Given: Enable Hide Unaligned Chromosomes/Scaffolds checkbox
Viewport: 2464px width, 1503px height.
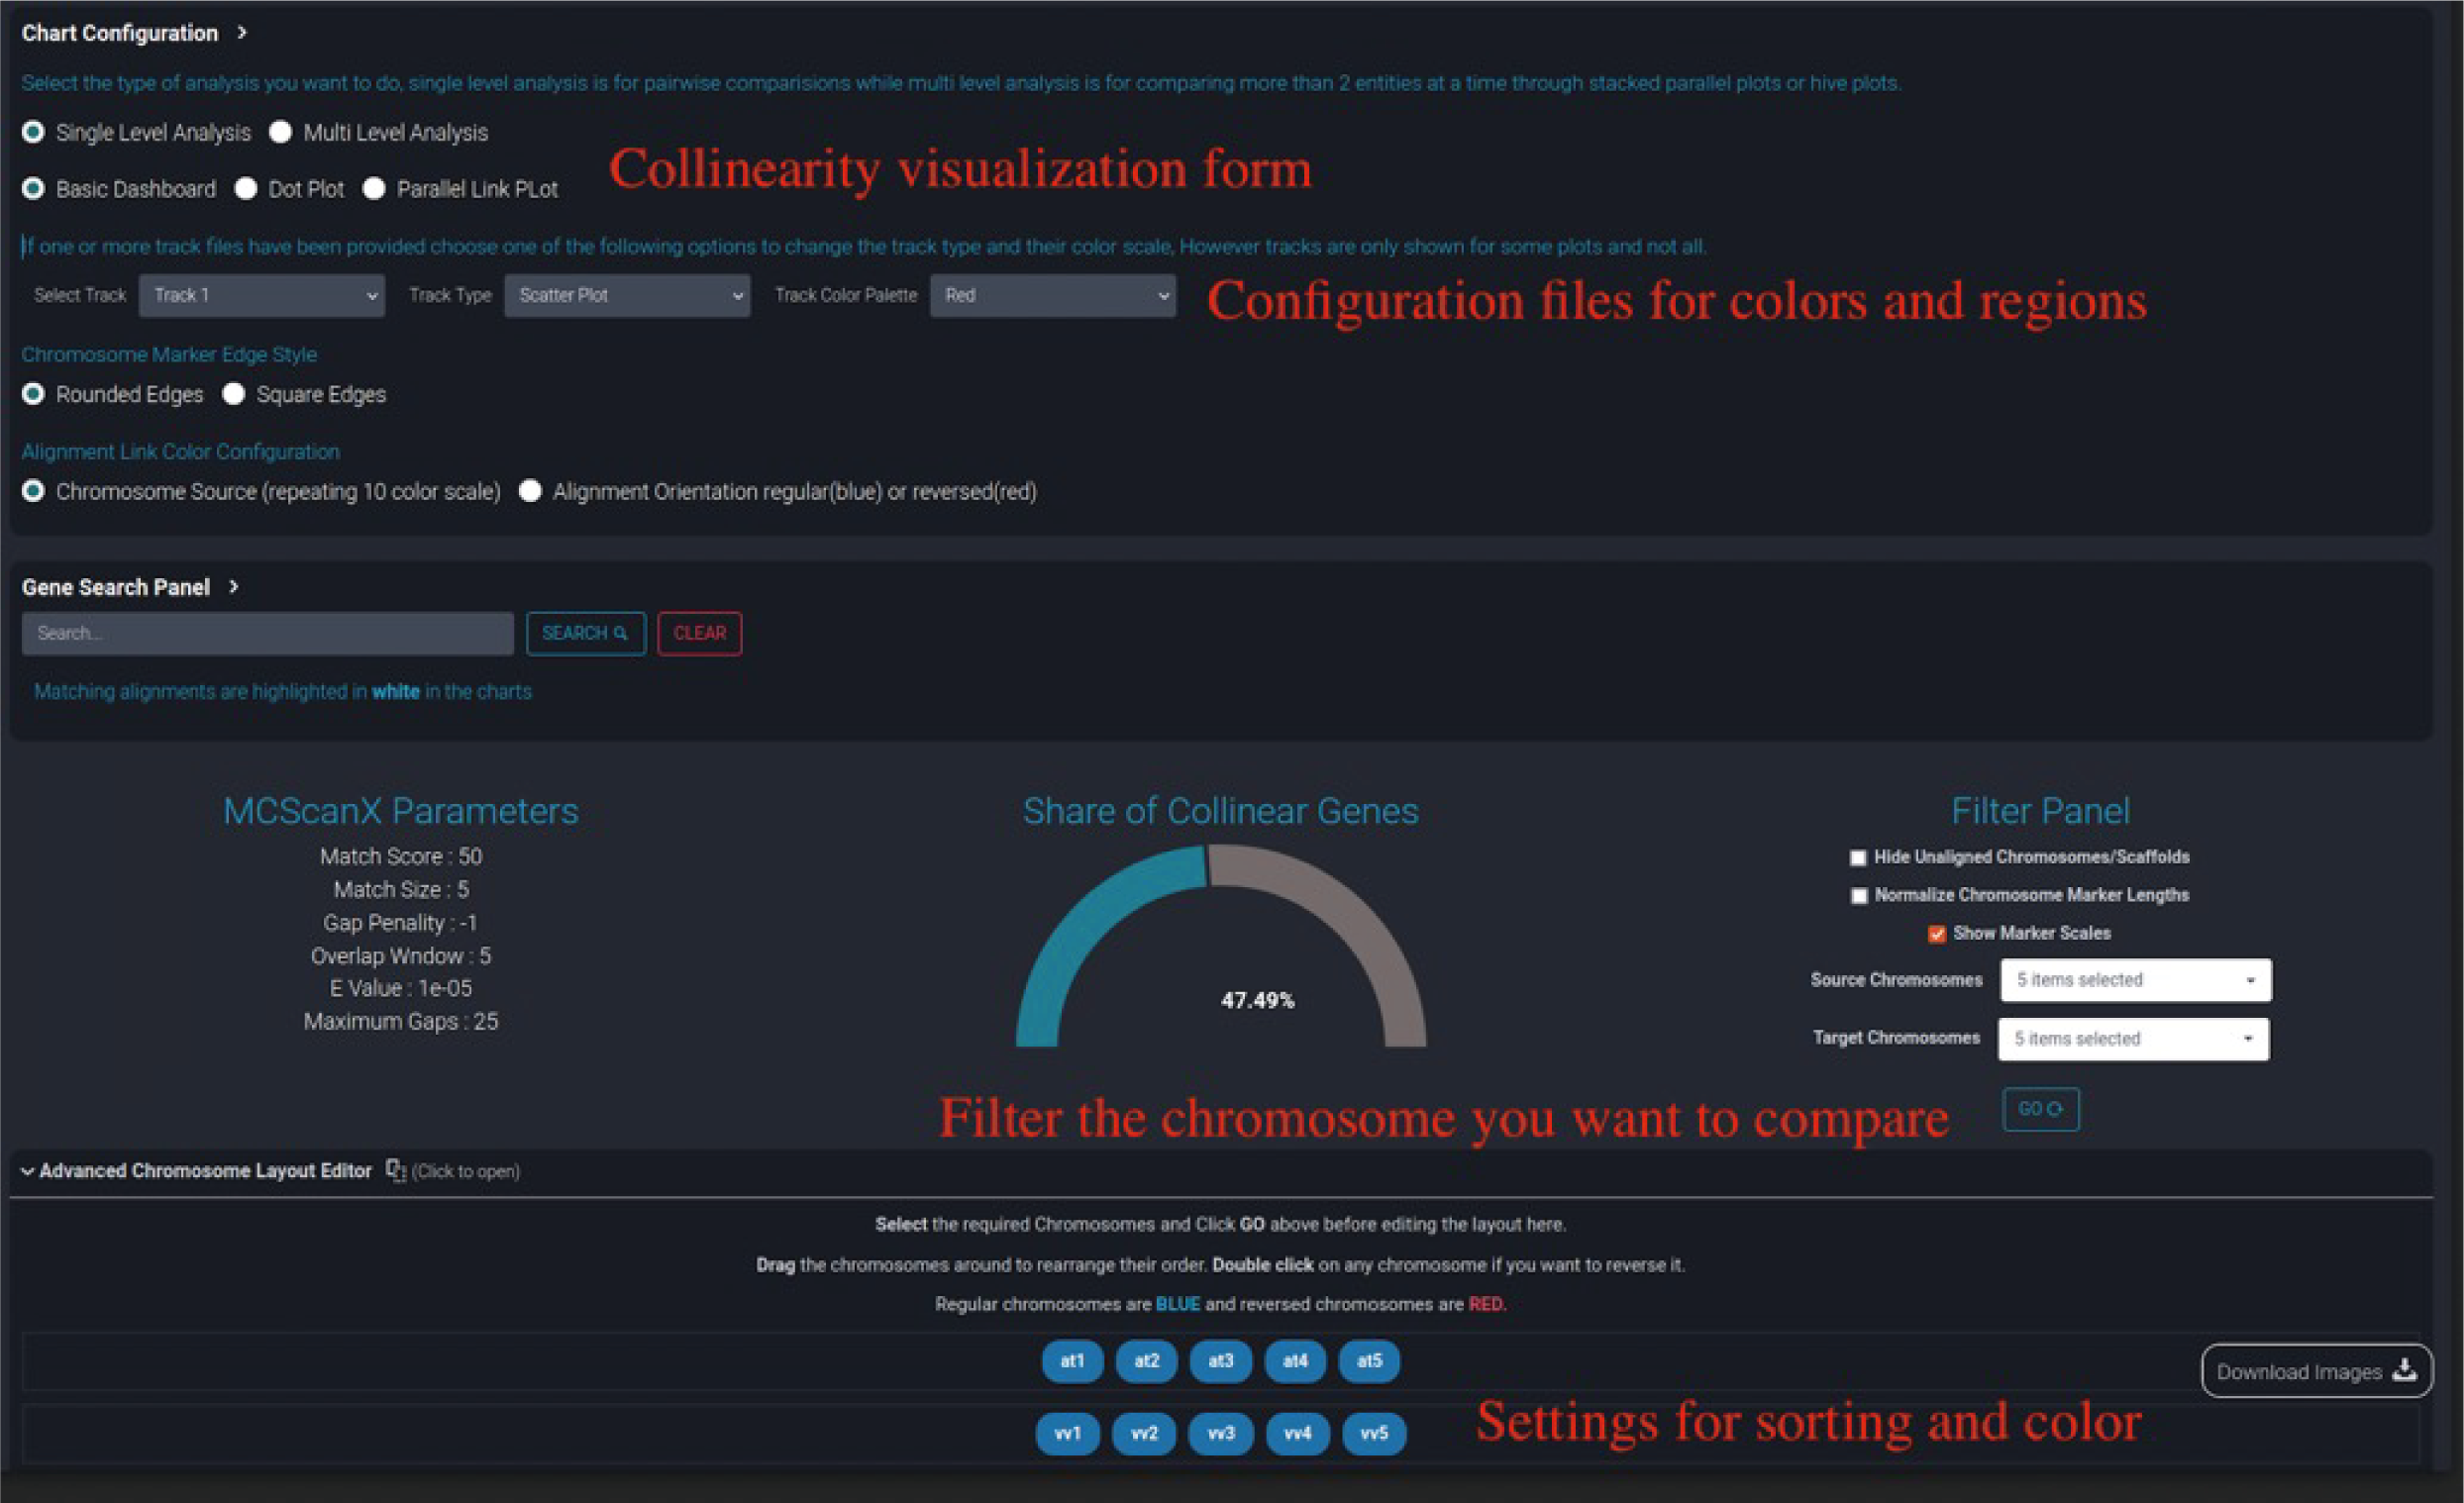Looking at the screenshot, I should tap(1858, 857).
